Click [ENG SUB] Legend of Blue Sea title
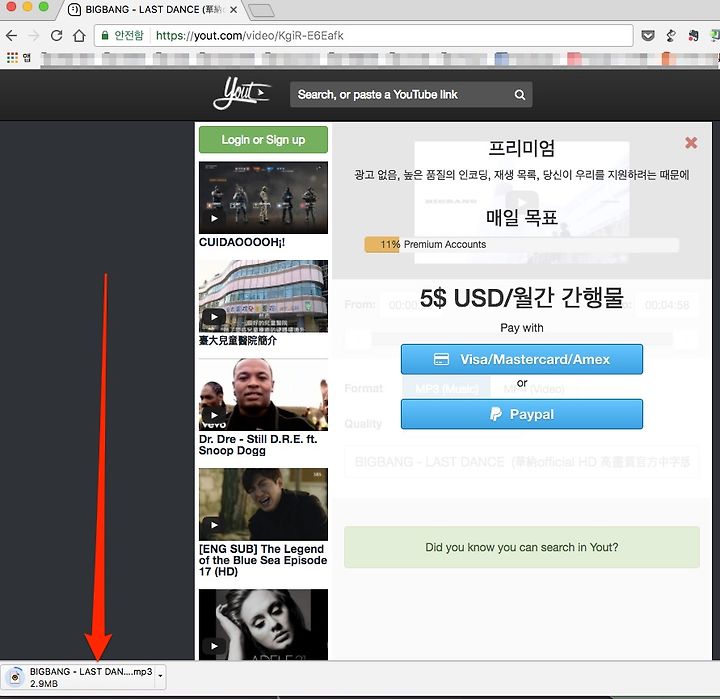Viewport: 720px width, 699px height. 263,560
